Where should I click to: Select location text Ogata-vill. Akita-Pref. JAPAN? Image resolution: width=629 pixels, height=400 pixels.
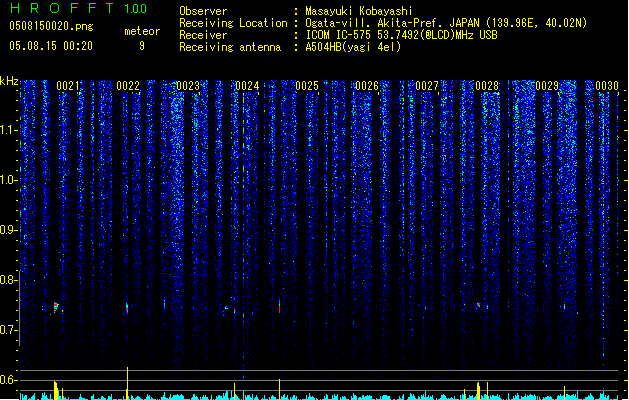tap(392, 23)
